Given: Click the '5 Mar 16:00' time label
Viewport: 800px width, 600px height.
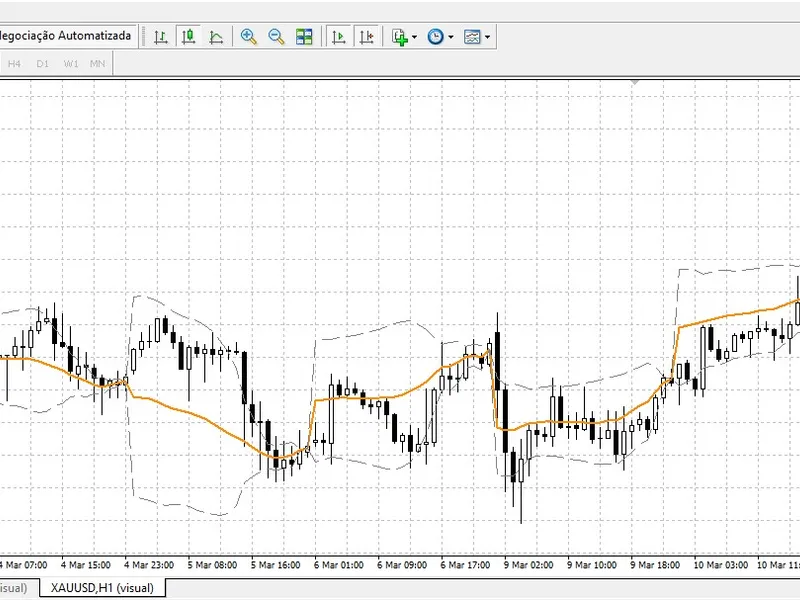Looking at the screenshot, I should 276,565.
